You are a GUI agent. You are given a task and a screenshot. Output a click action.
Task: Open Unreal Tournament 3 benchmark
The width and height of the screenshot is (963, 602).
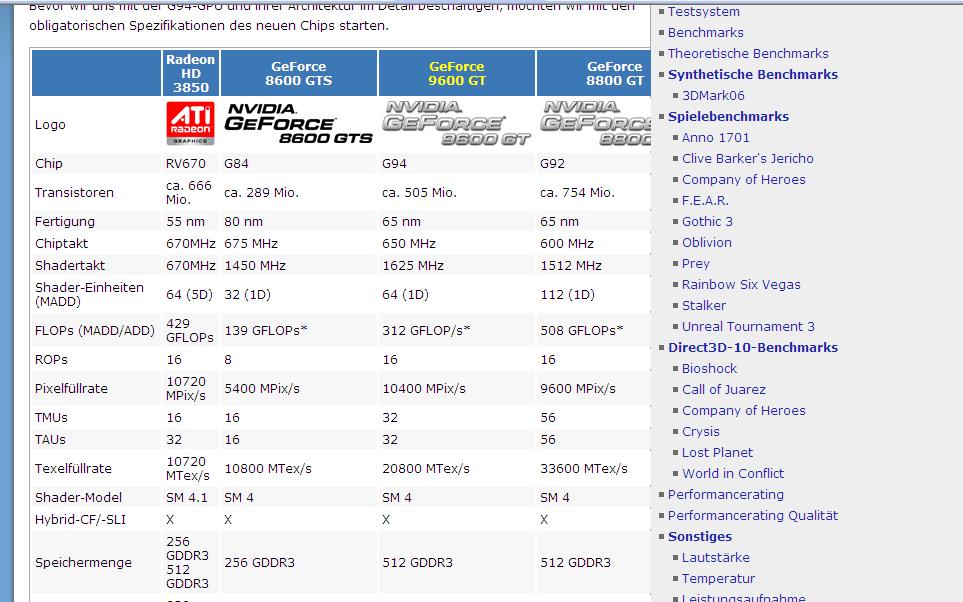tap(747, 326)
